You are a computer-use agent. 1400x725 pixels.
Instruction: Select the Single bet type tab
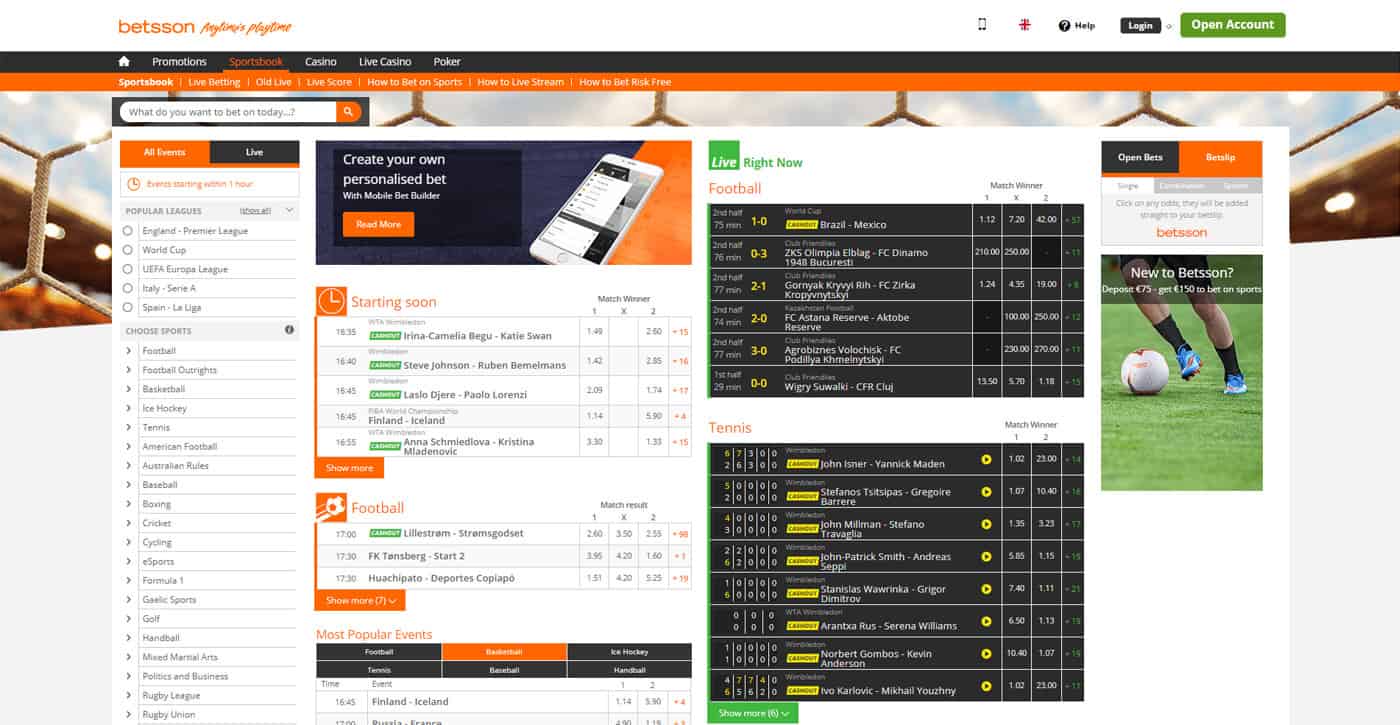(1128, 186)
